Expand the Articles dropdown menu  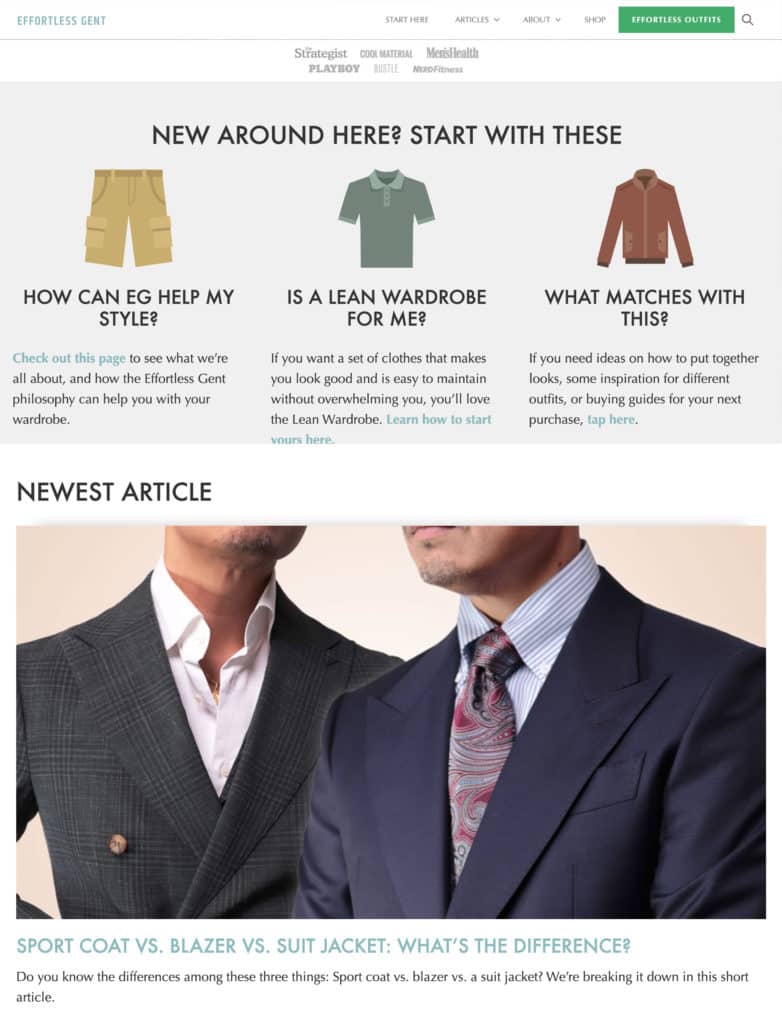[x=477, y=20]
